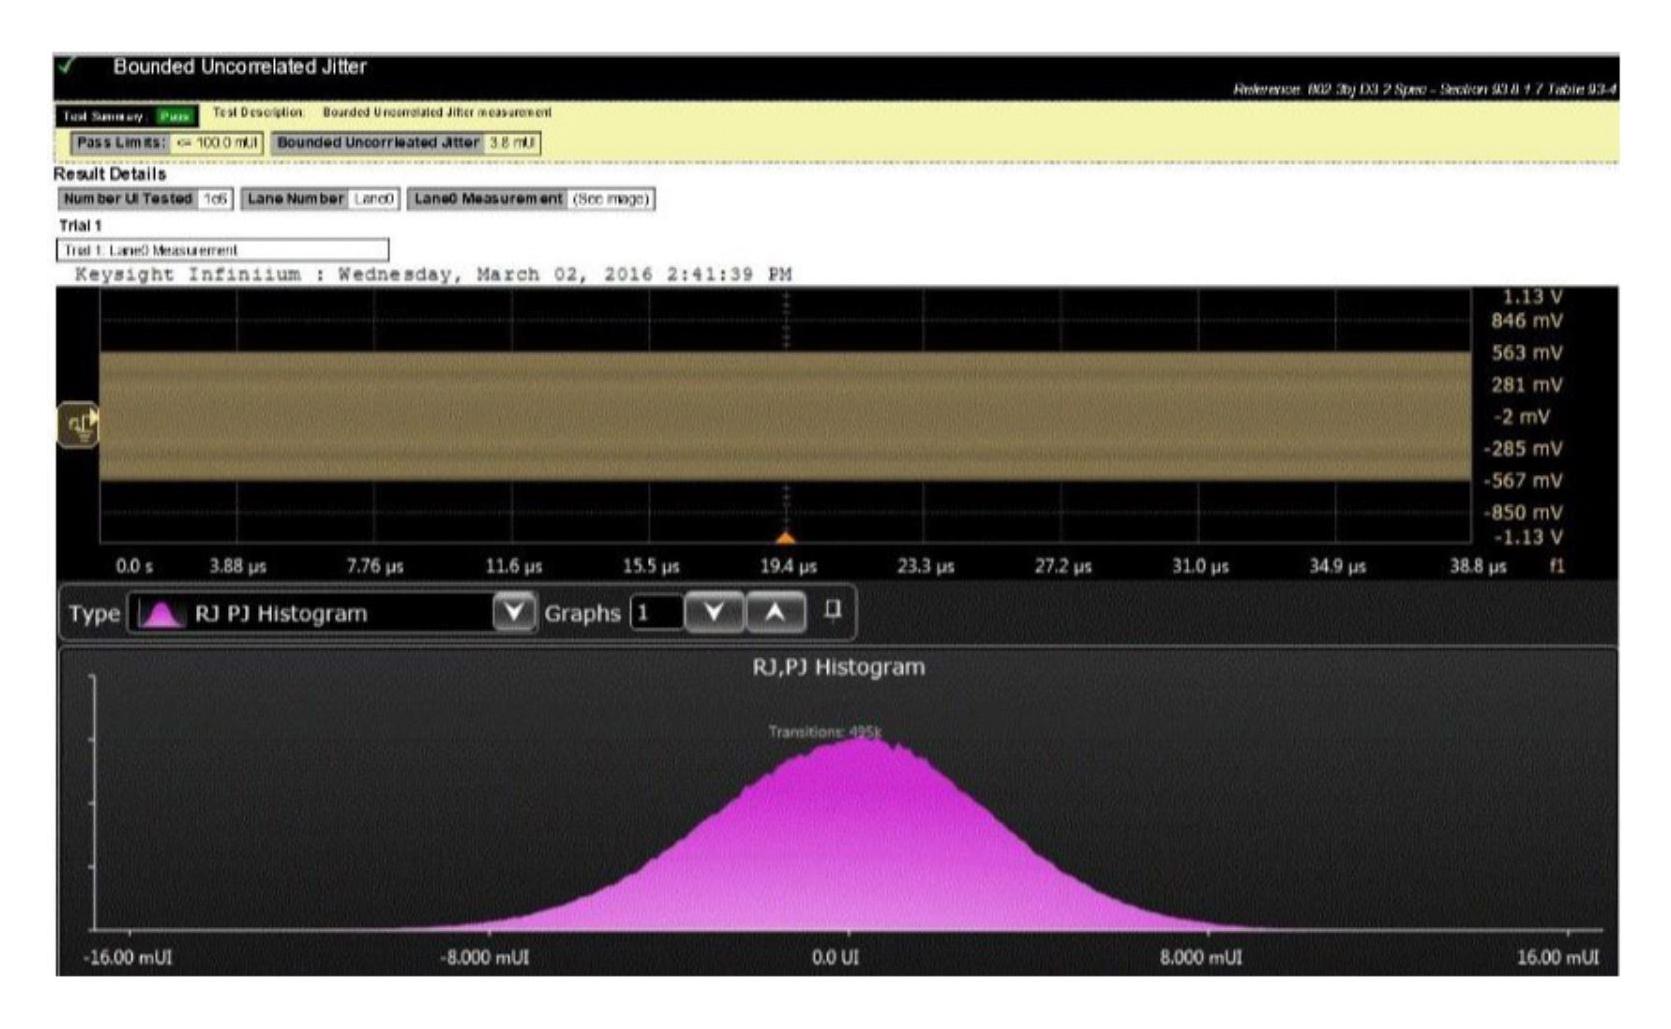The image size is (1671, 1029).
Task: Click the -16.00 mUI histogram axis label
Action: pos(128,957)
